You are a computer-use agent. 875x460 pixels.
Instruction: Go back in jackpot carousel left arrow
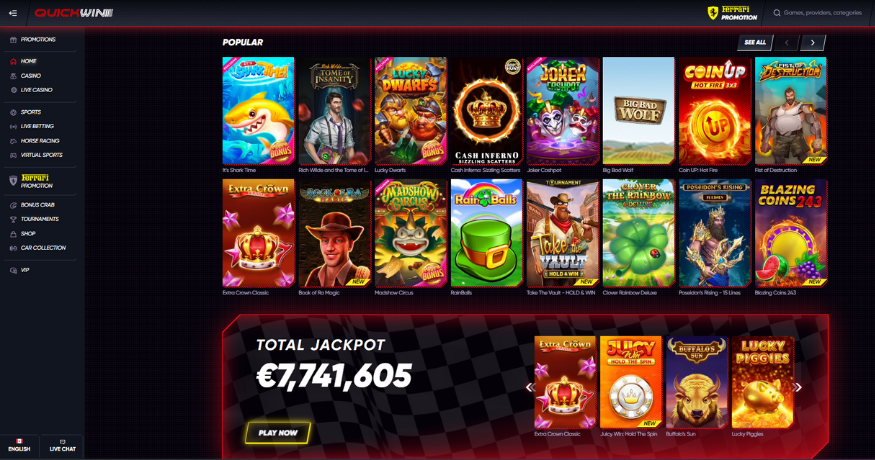[529, 387]
